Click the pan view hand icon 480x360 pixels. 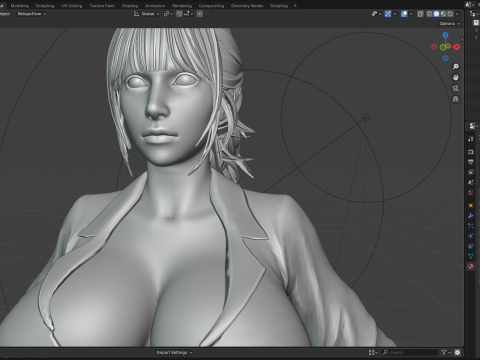(456, 77)
